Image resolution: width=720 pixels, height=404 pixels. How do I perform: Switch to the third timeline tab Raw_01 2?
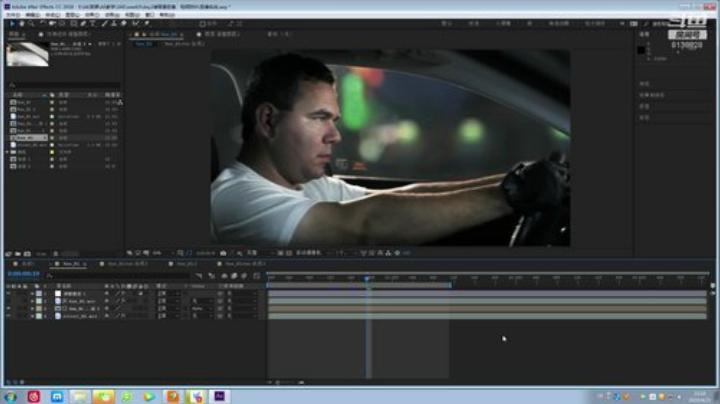pos(186,264)
